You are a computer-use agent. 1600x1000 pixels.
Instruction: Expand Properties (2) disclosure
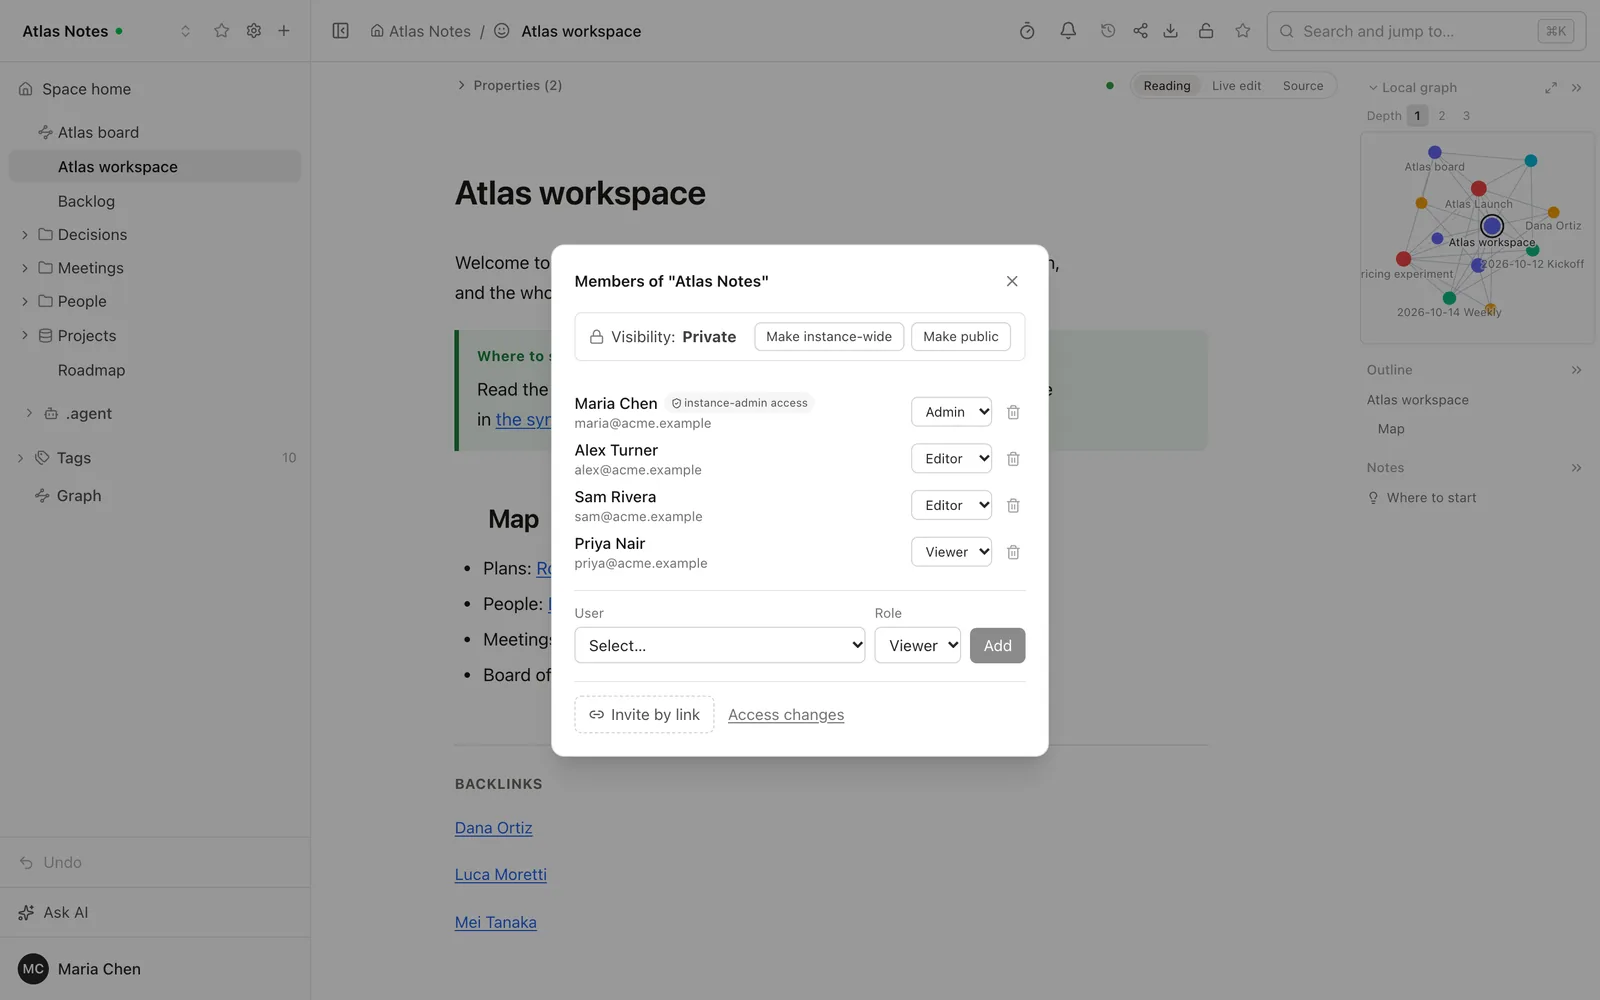click(509, 85)
